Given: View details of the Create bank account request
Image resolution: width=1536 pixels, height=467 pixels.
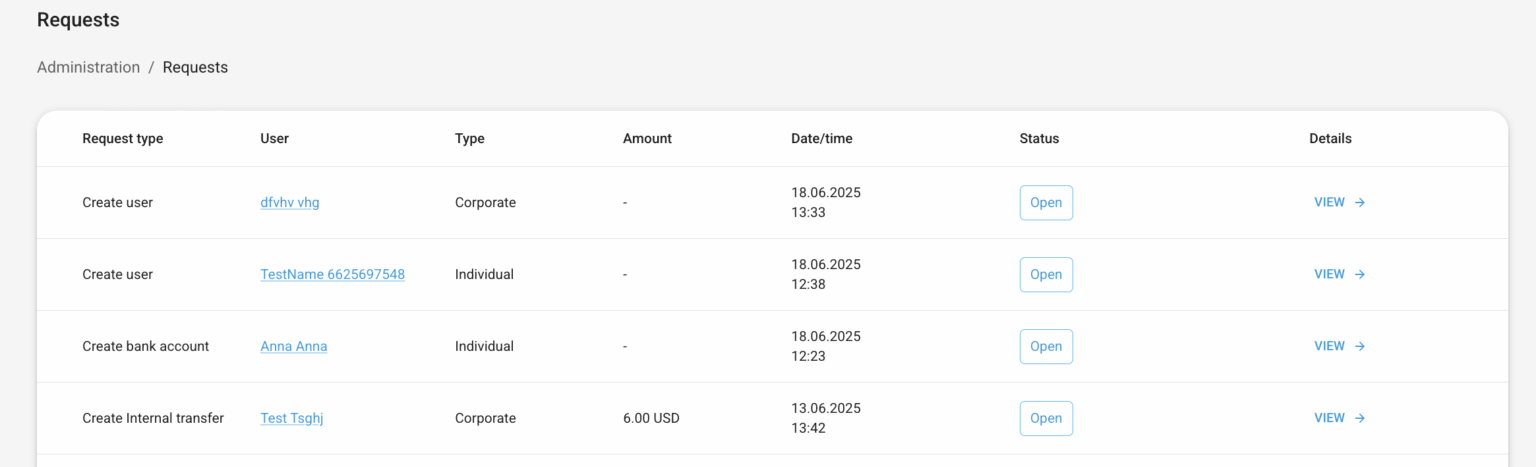Looking at the screenshot, I should coord(1330,346).
